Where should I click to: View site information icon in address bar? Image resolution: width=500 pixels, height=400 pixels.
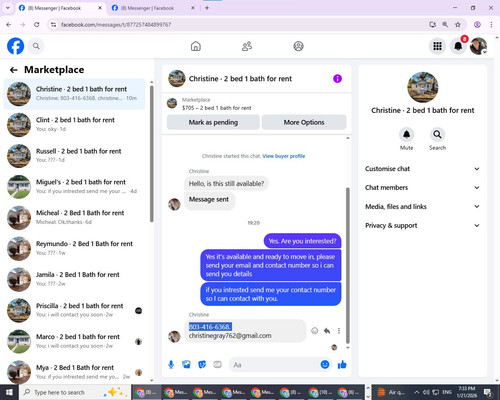tap(53, 24)
